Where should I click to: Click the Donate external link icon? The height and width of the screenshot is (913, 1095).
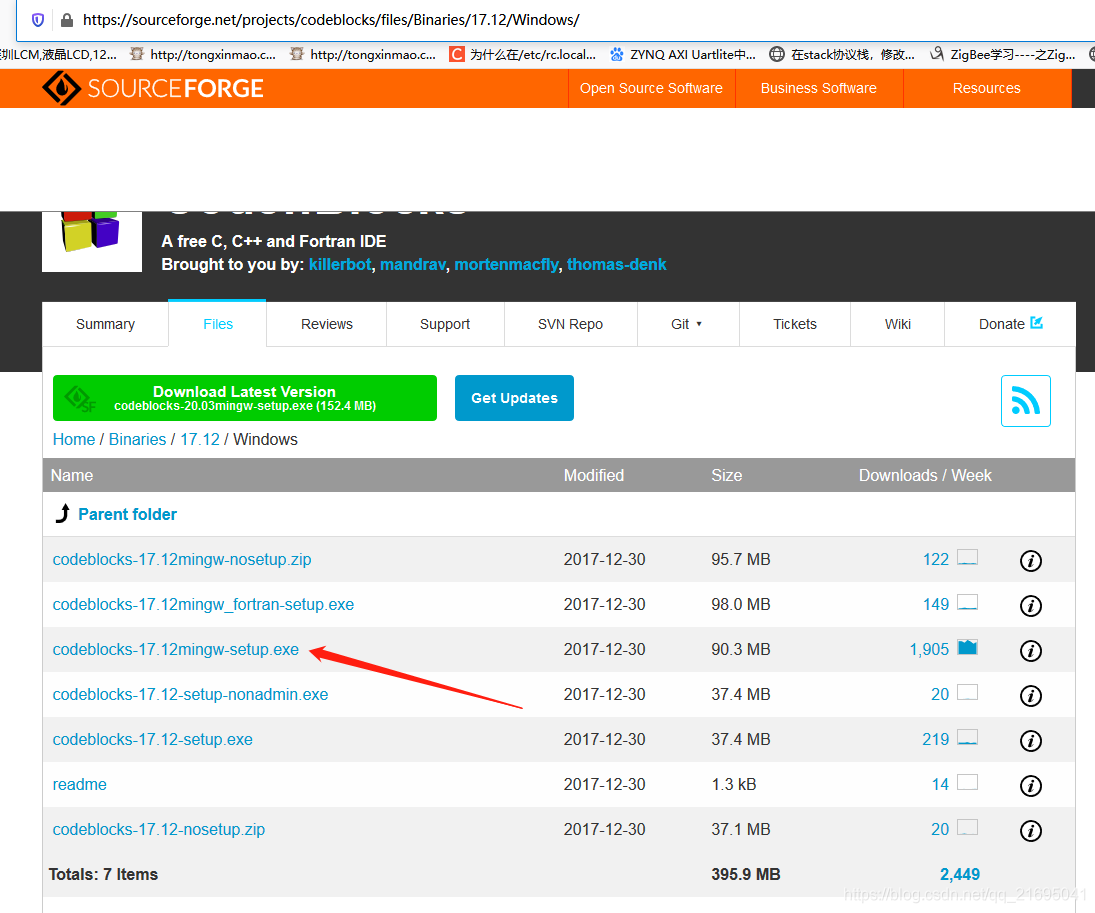pos(1036,323)
